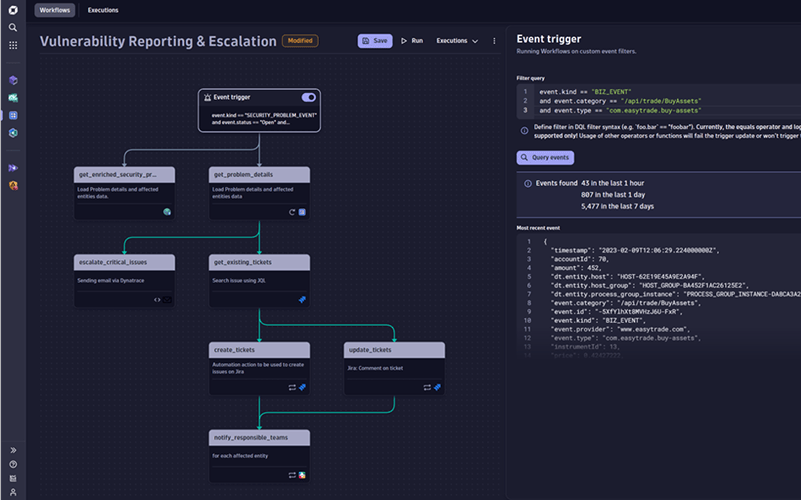The image size is (801, 500).
Task: Expand the Executions dropdown in the toolbar
Action: click(456, 41)
